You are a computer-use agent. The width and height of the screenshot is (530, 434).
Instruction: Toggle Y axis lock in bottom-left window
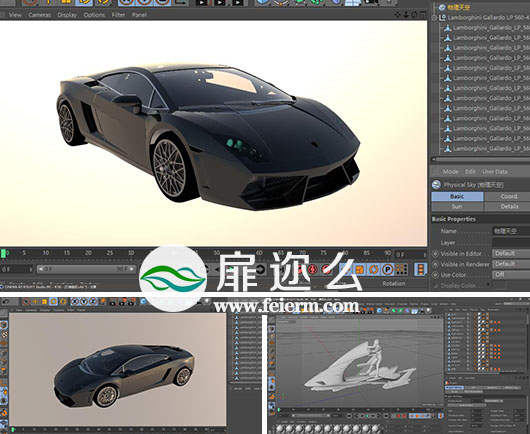[x=84, y=301]
